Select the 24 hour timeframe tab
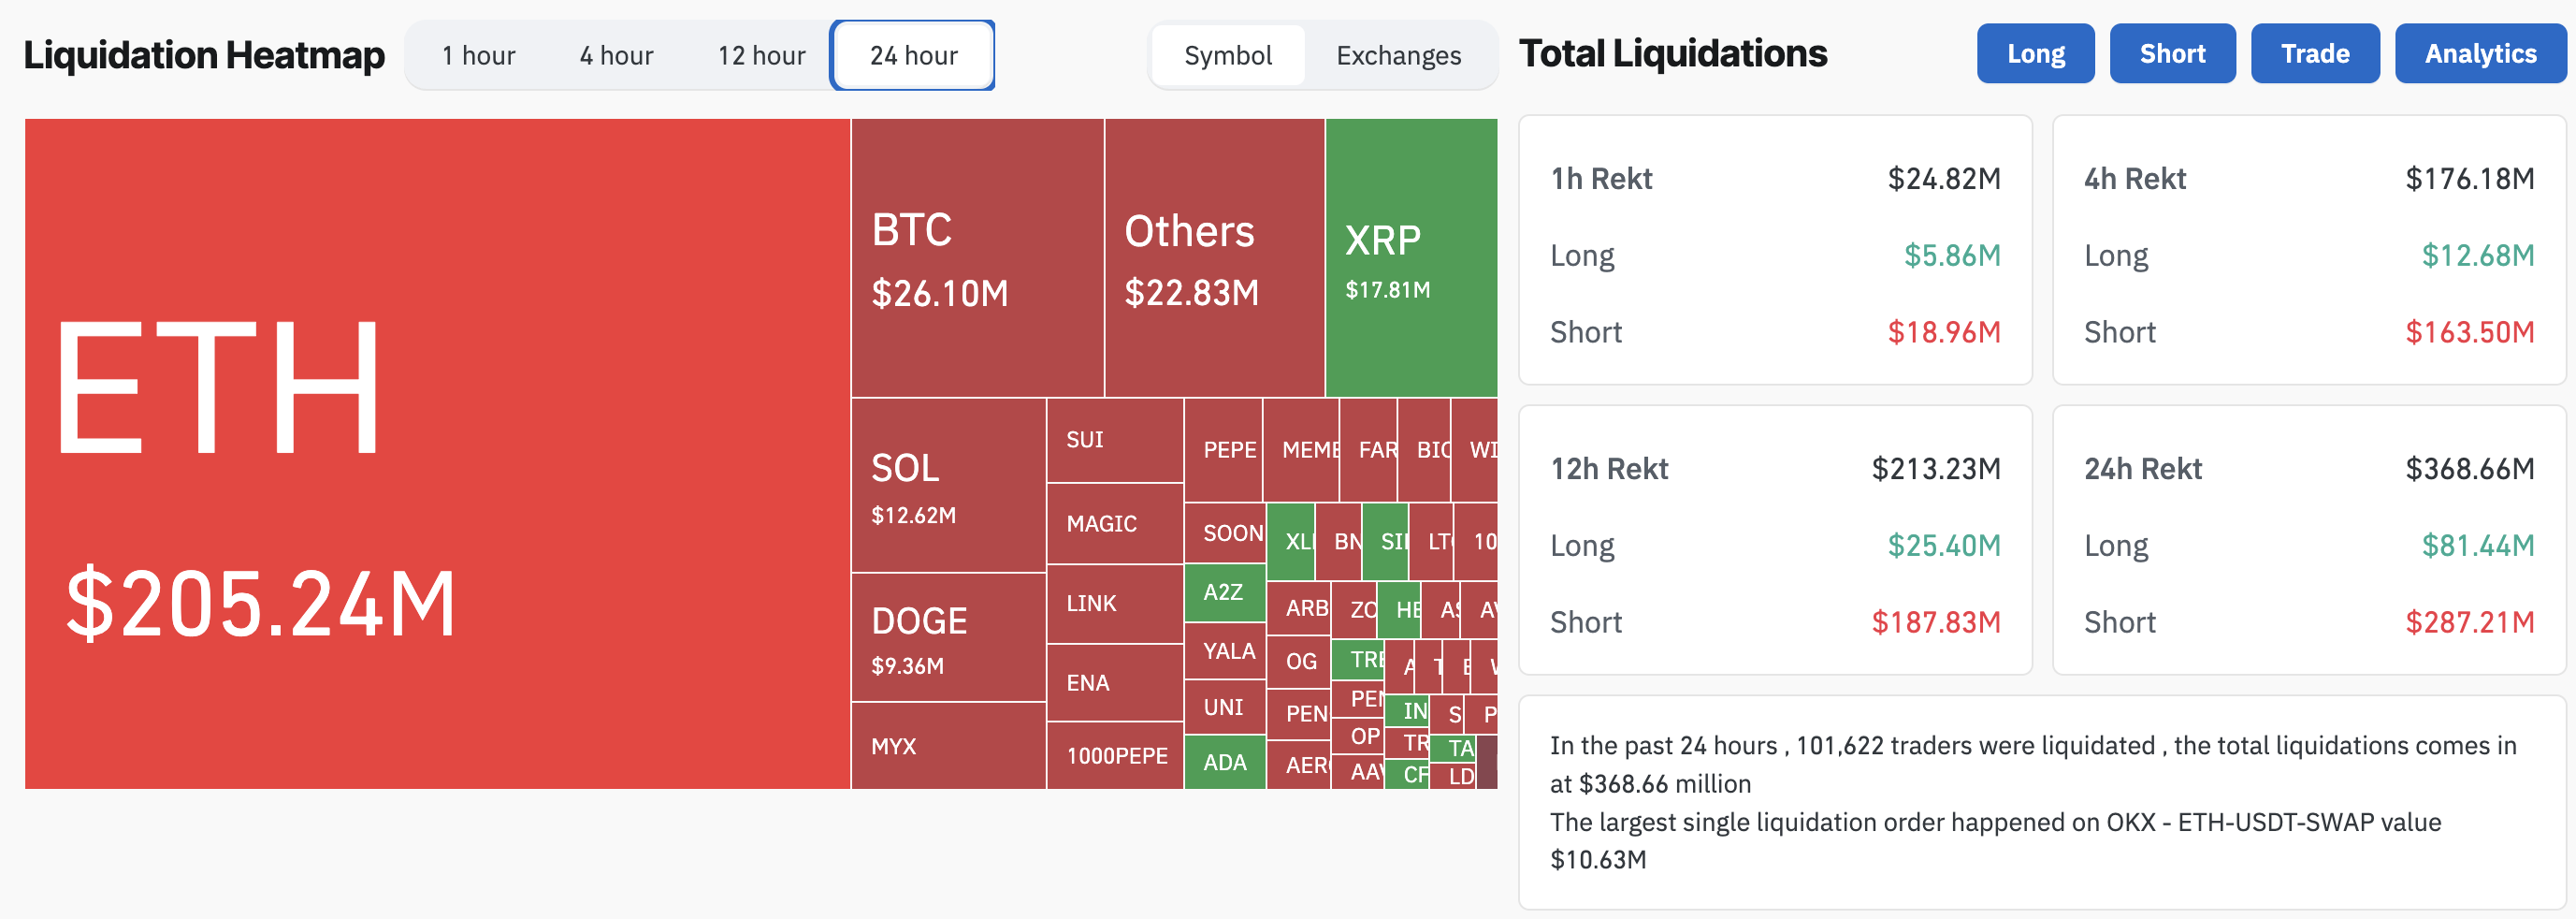 pos(913,55)
